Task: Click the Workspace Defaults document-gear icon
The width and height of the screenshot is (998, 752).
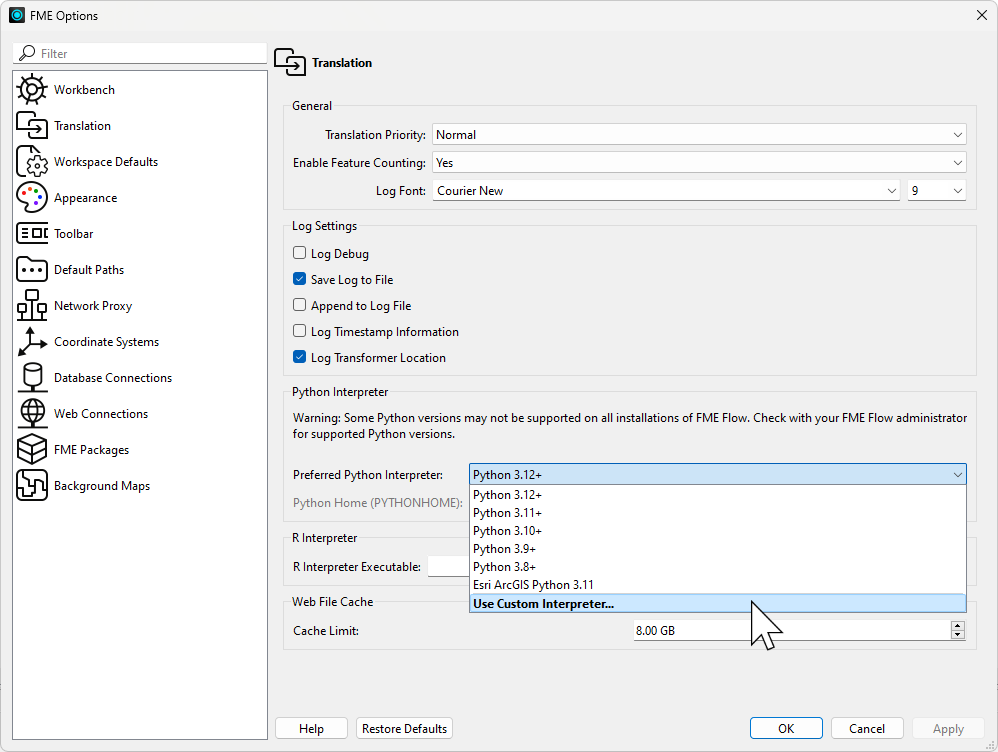Action: click(x=32, y=162)
